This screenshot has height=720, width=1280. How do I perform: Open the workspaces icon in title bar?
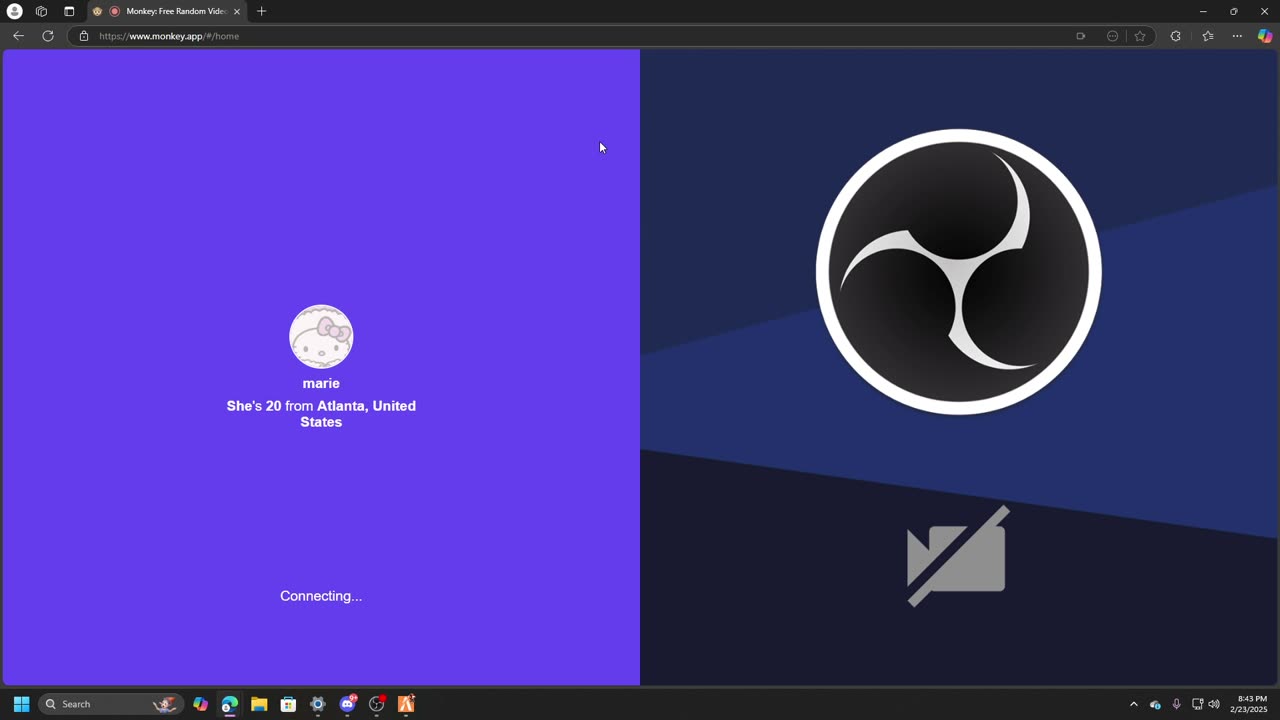[41, 11]
